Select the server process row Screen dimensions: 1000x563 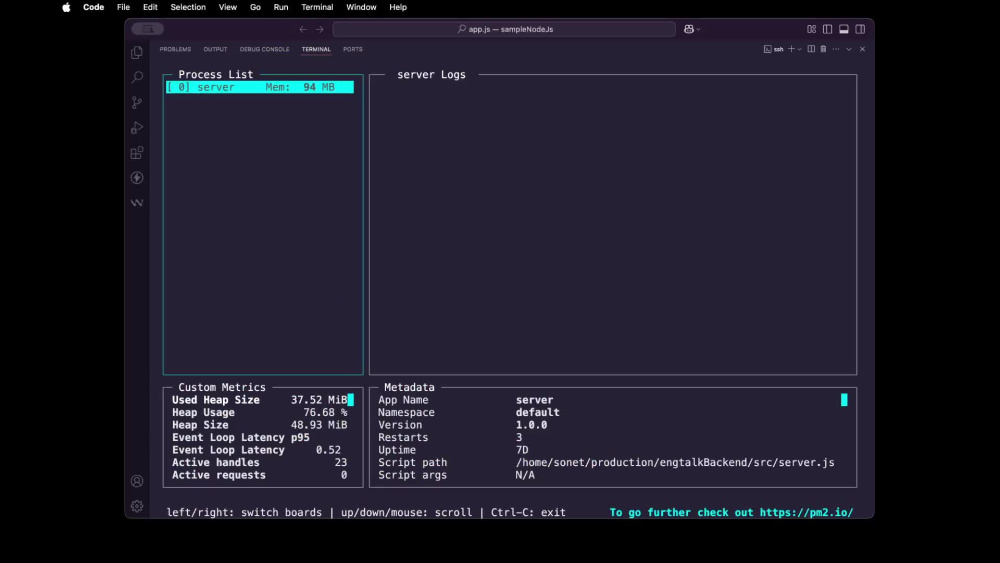(260, 87)
